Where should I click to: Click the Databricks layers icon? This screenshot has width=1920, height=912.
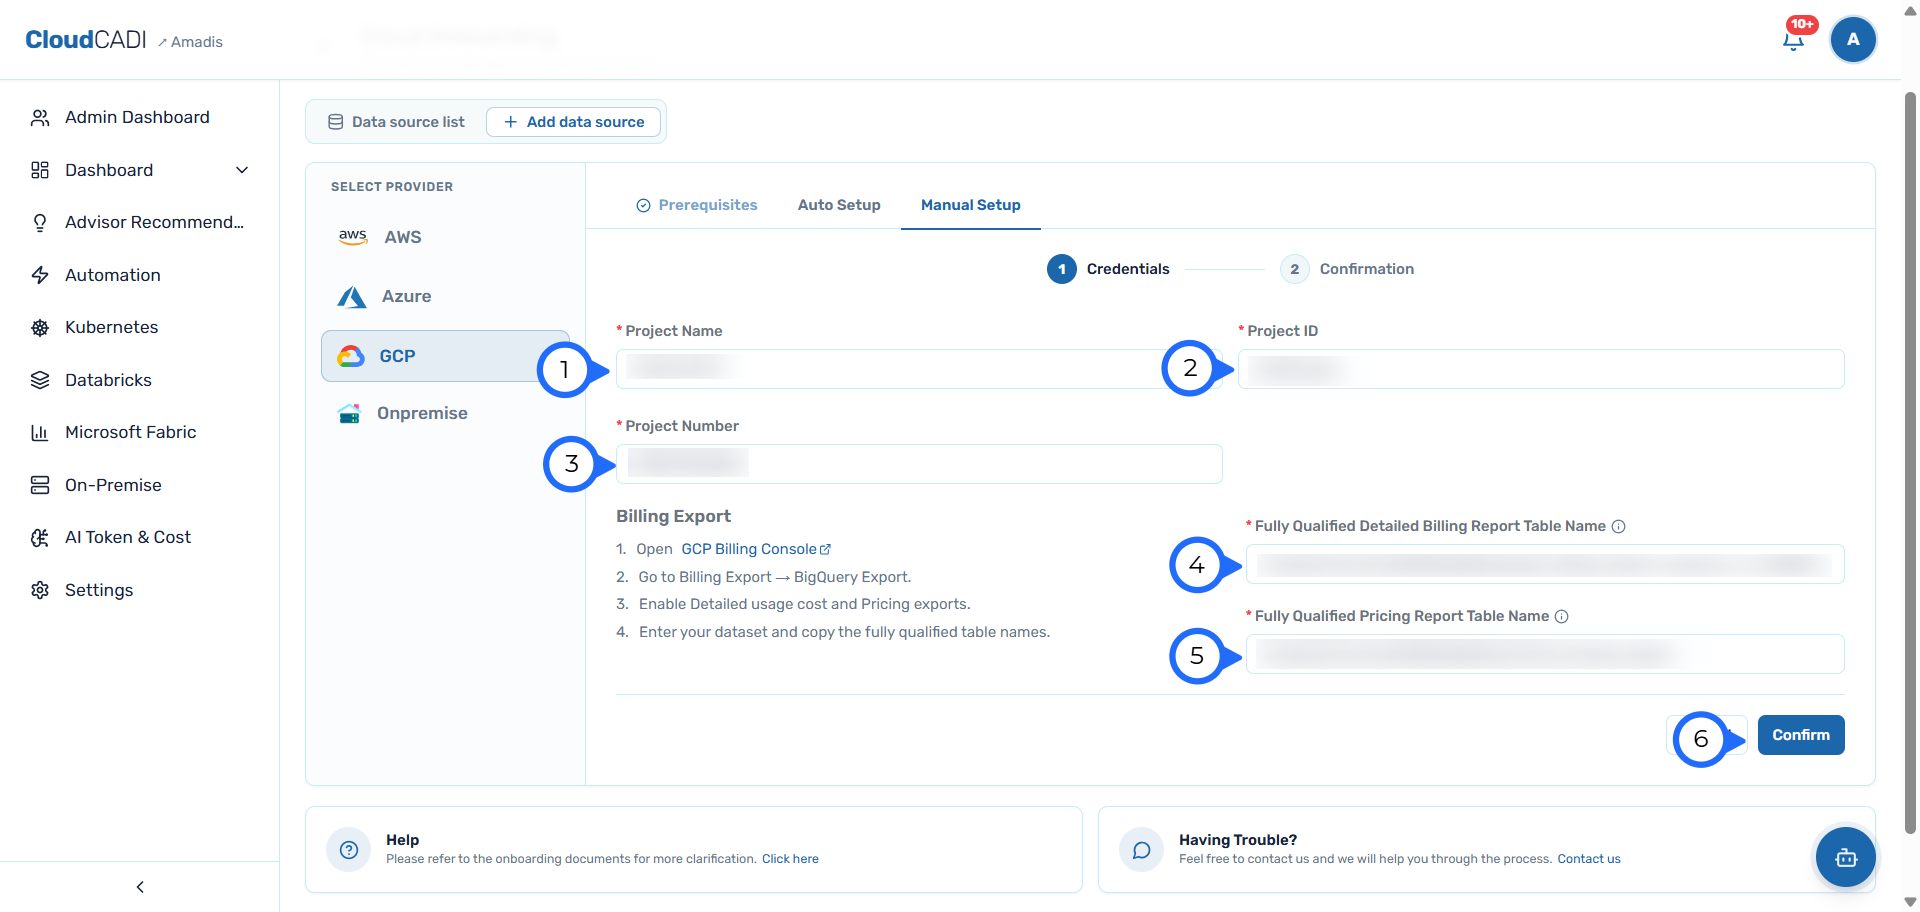(x=40, y=380)
